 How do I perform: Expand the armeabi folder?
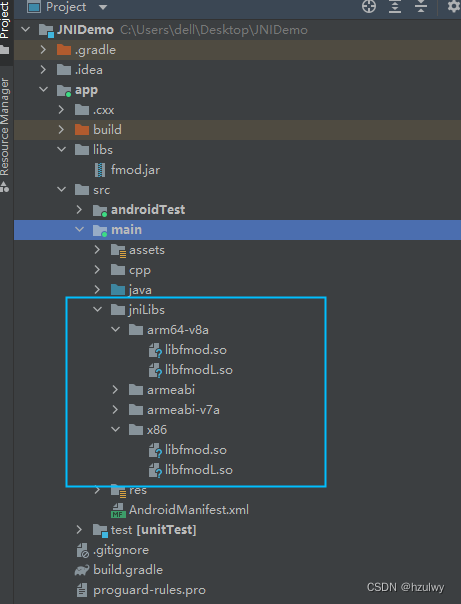click(115, 389)
